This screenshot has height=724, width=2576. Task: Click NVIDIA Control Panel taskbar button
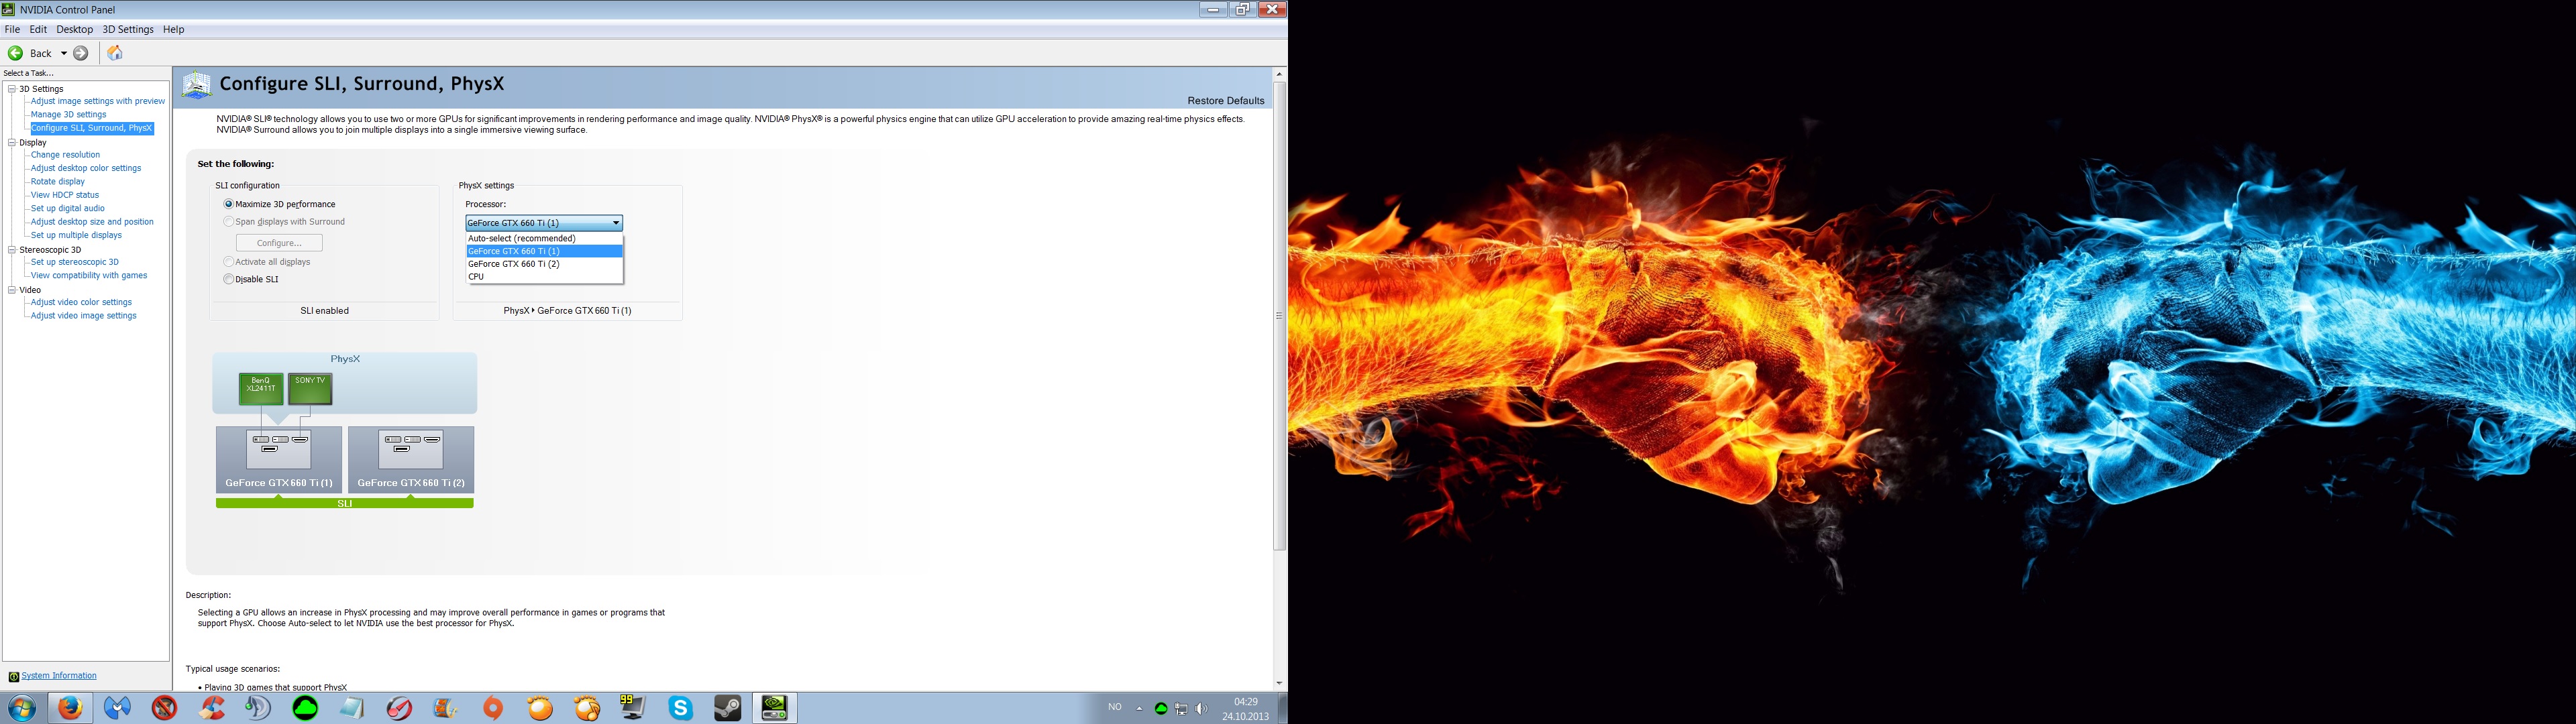tap(774, 708)
